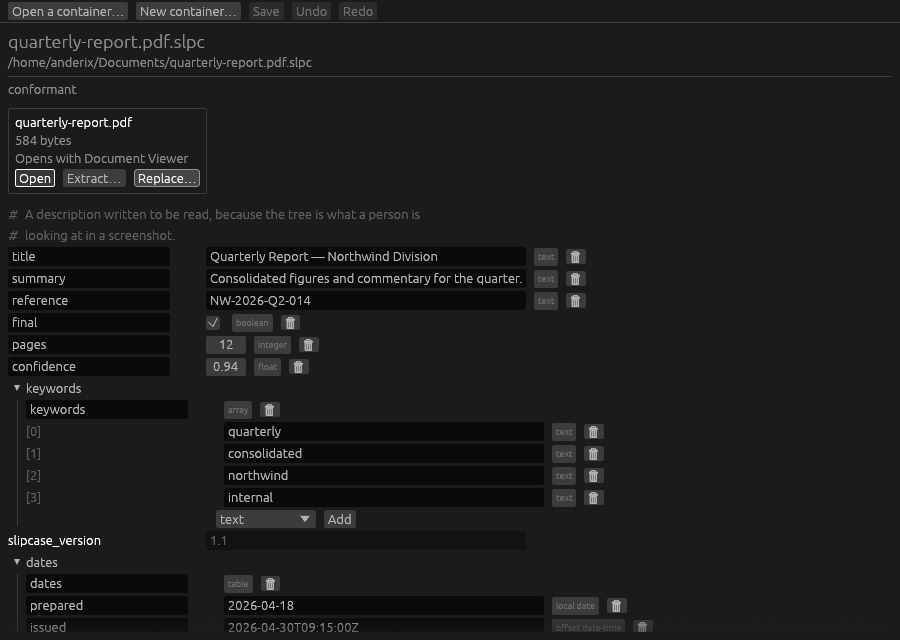Viewport: 900px width, 640px height.
Task: Delete the issued offset date-time entry
Action: [x=642, y=627]
